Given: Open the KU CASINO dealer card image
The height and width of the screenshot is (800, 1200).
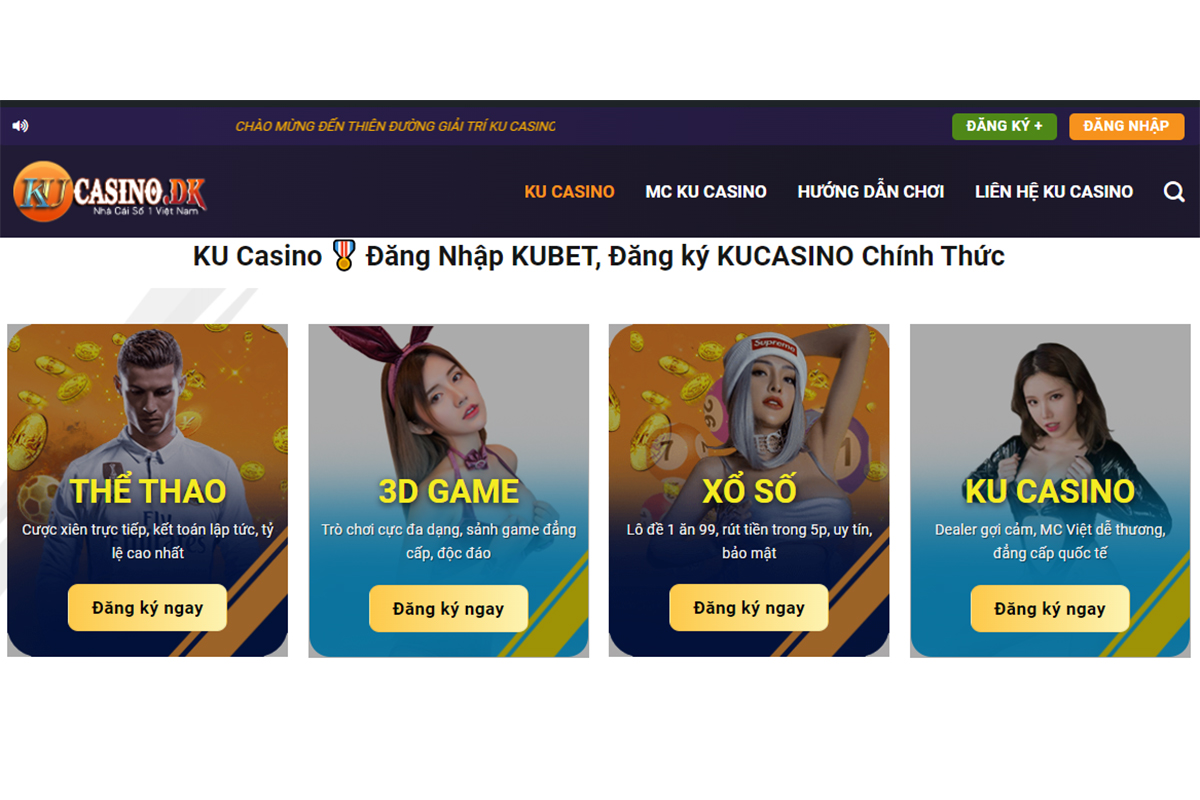Looking at the screenshot, I should tap(1050, 491).
